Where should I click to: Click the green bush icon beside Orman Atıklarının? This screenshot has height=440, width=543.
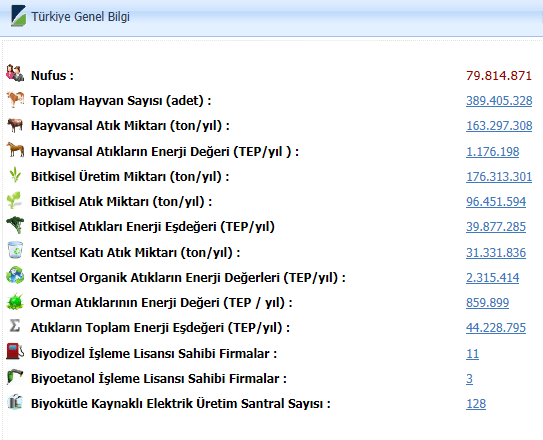point(15,301)
